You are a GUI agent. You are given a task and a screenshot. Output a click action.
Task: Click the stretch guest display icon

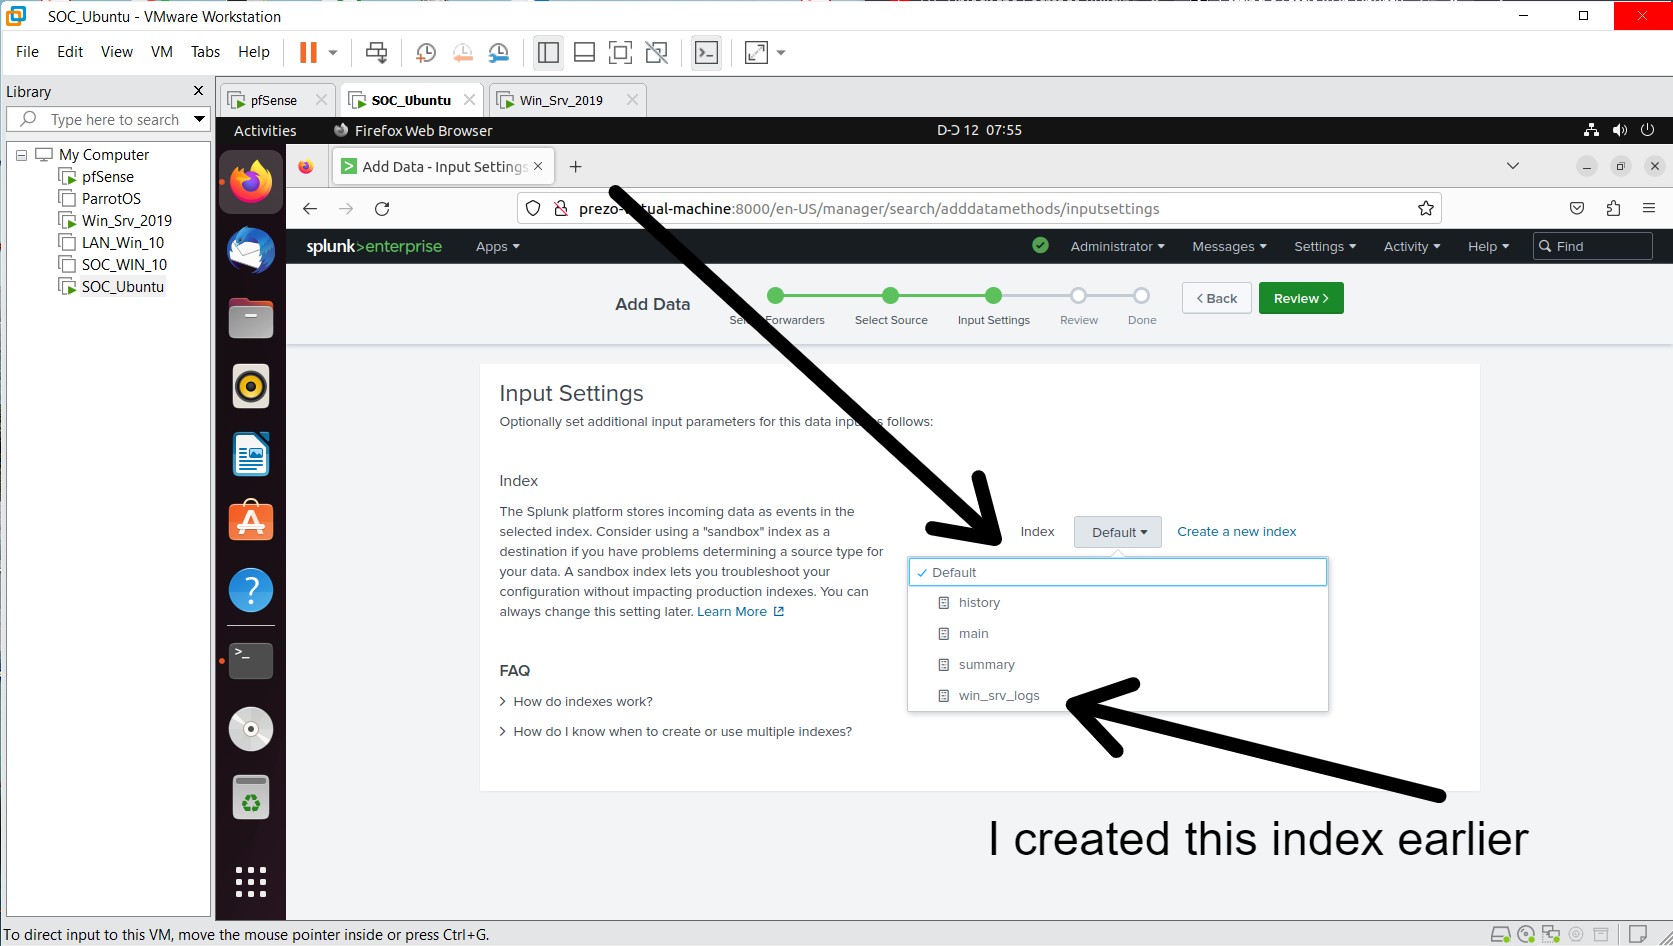coord(756,52)
